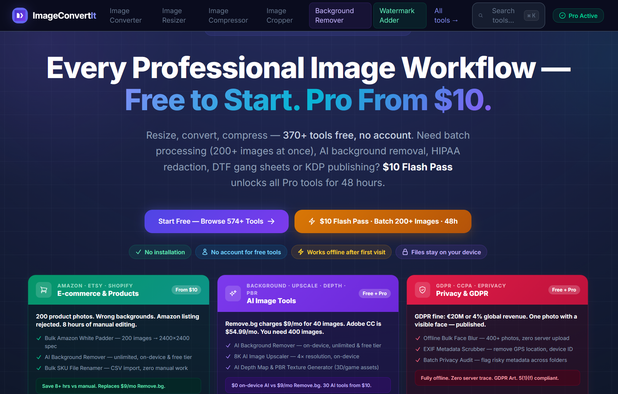Open the E-commerce & Products card heading

coord(98,294)
